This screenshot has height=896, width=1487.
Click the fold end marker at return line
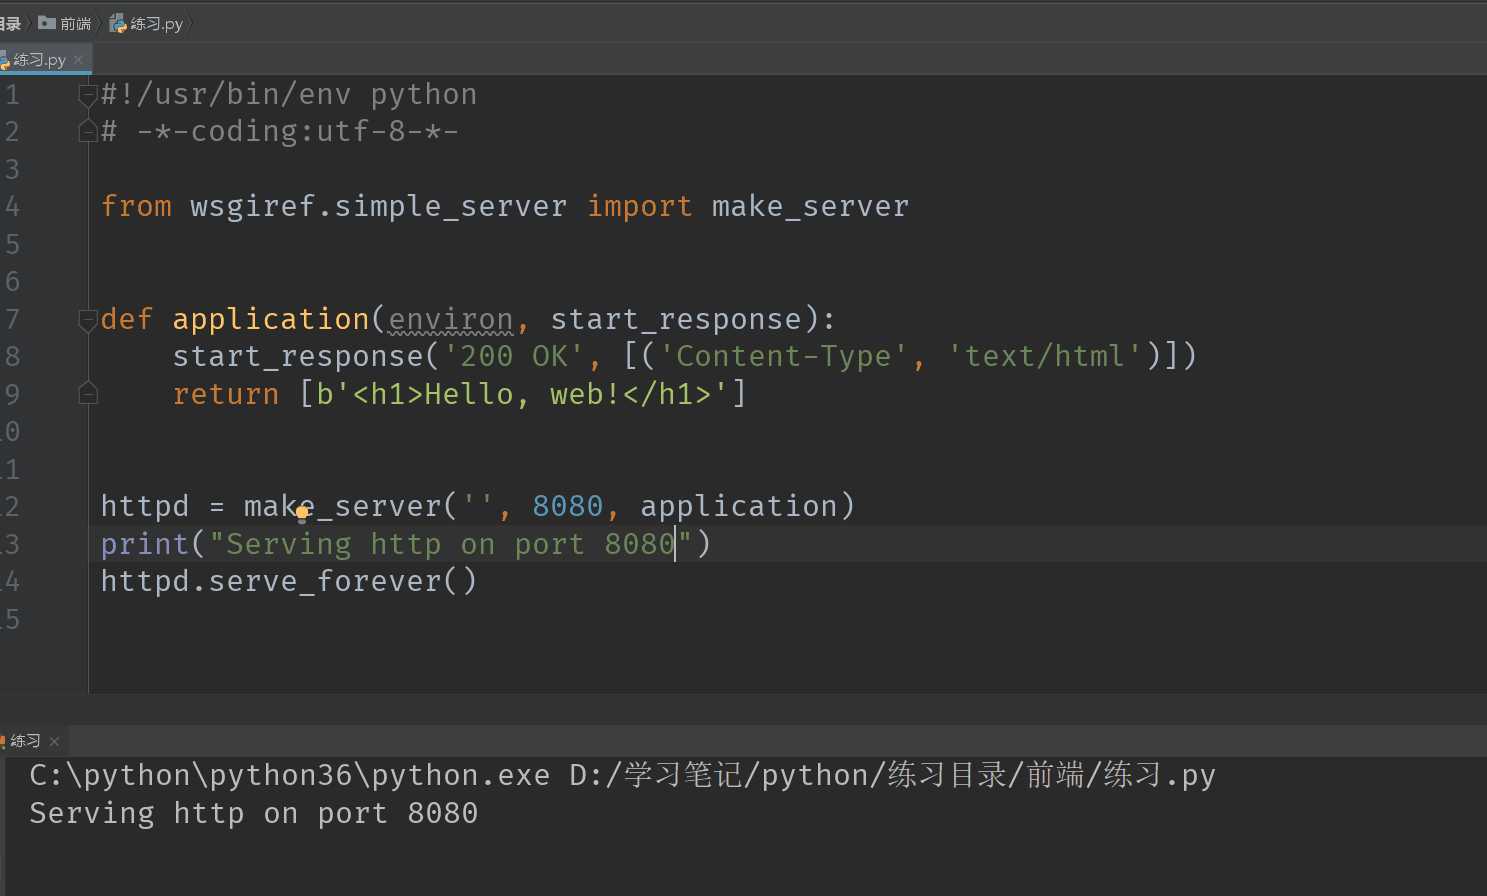click(88, 393)
